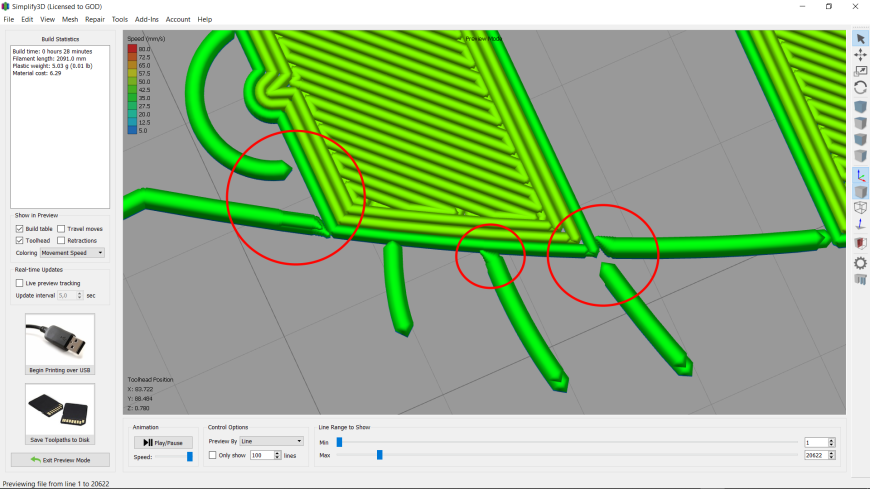Open the Preview By Line dropdown
The height and width of the screenshot is (489, 870).
[271, 441]
